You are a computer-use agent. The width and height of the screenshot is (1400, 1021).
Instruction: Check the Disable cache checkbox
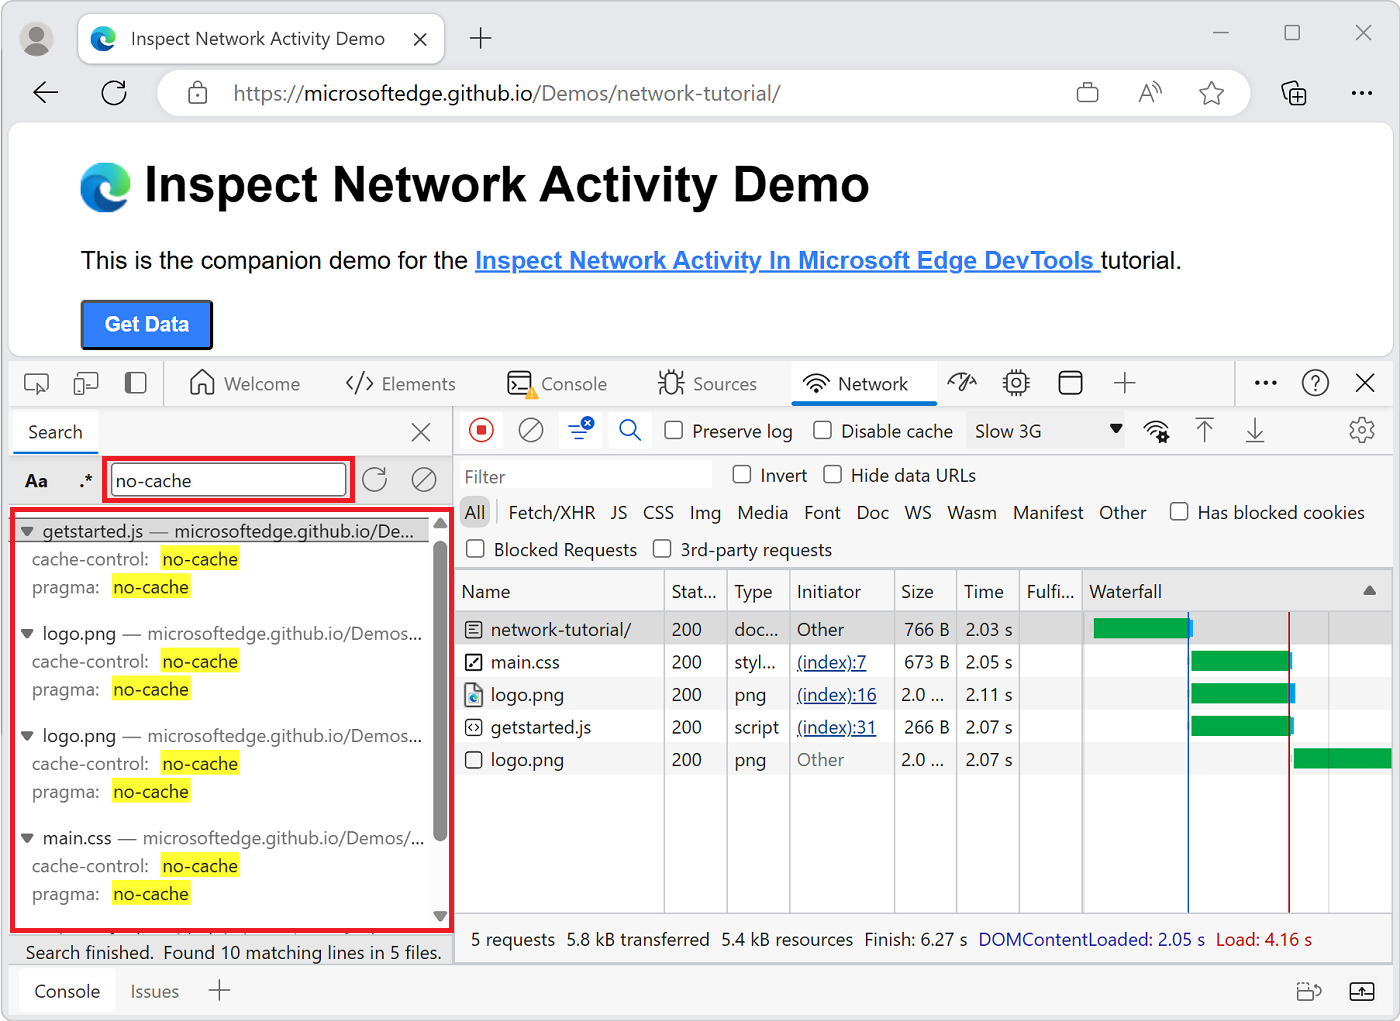click(x=822, y=430)
